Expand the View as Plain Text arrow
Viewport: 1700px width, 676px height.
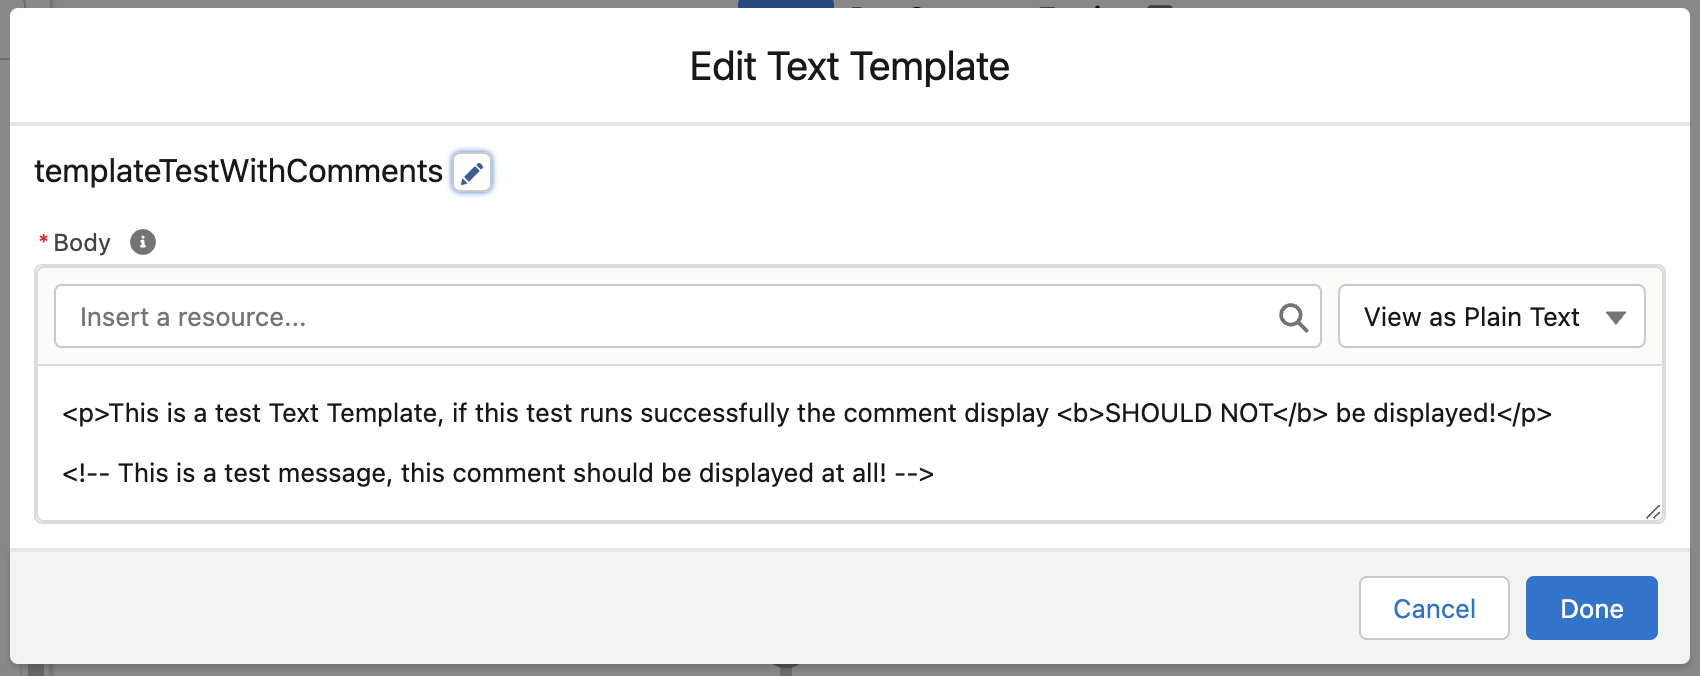1616,318
